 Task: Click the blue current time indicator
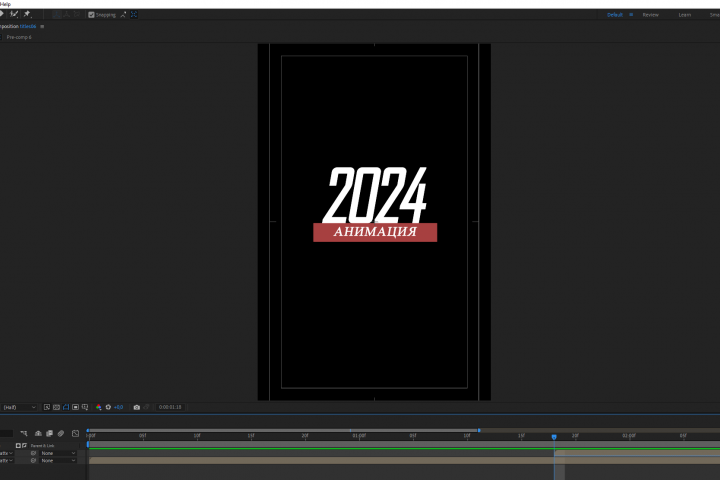pyautogui.click(x=554, y=437)
